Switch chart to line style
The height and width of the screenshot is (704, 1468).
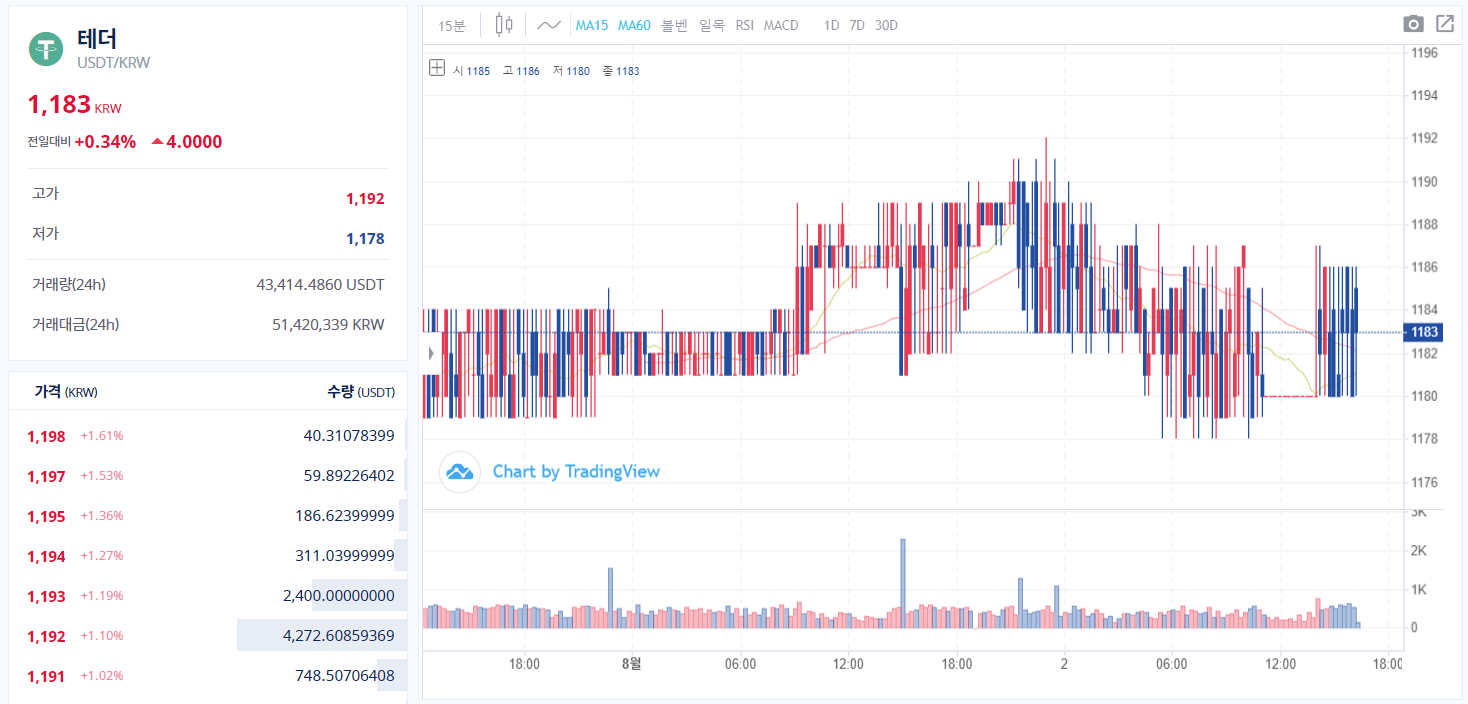tap(547, 24)
